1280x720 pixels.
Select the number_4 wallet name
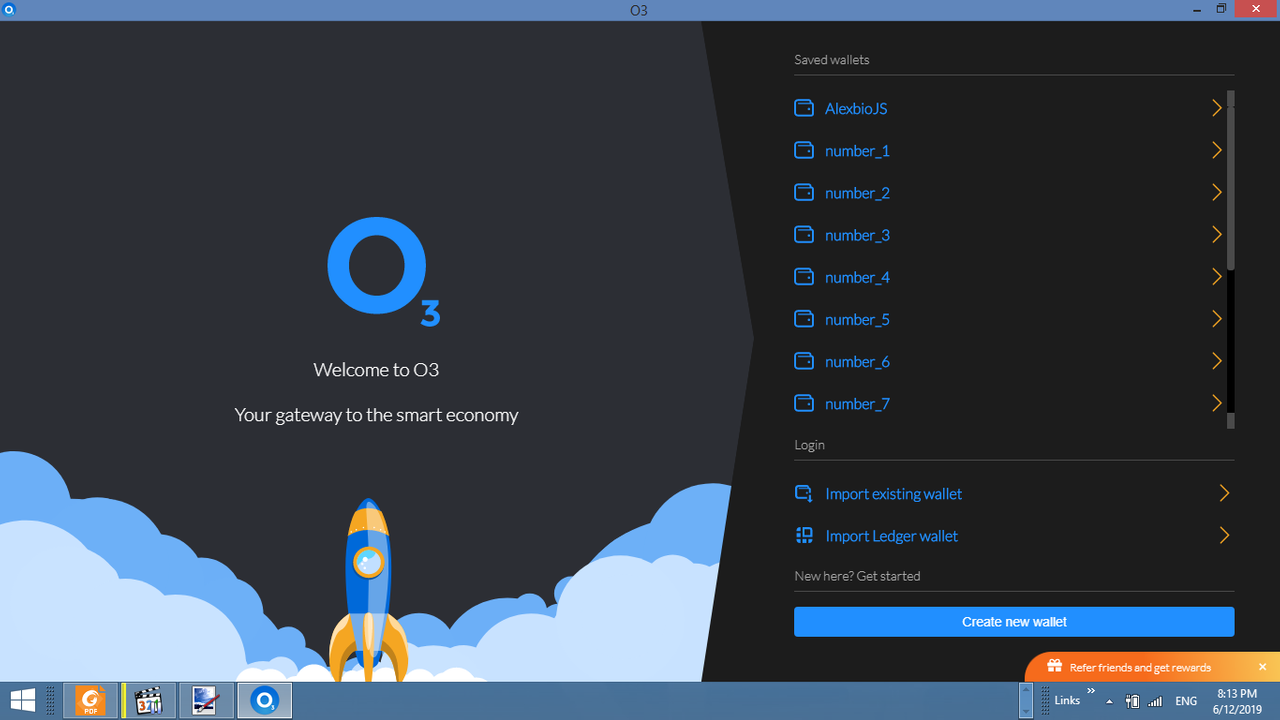point(857,277)
